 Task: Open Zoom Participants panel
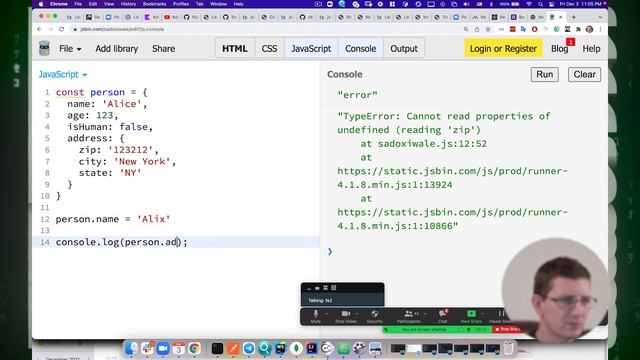tap(408, 316)
